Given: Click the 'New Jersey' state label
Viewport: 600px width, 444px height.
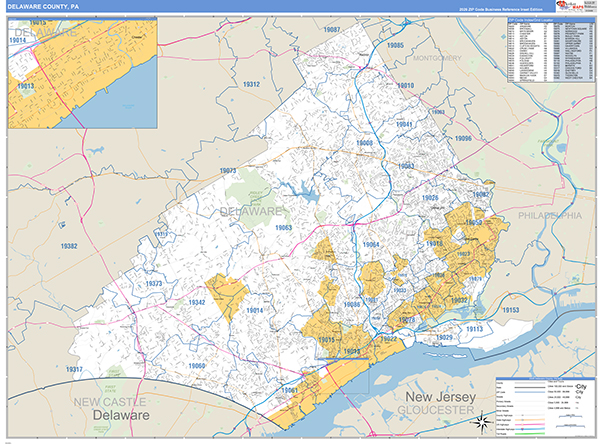Looking at the screenshot, I should [x=440, y=397].
